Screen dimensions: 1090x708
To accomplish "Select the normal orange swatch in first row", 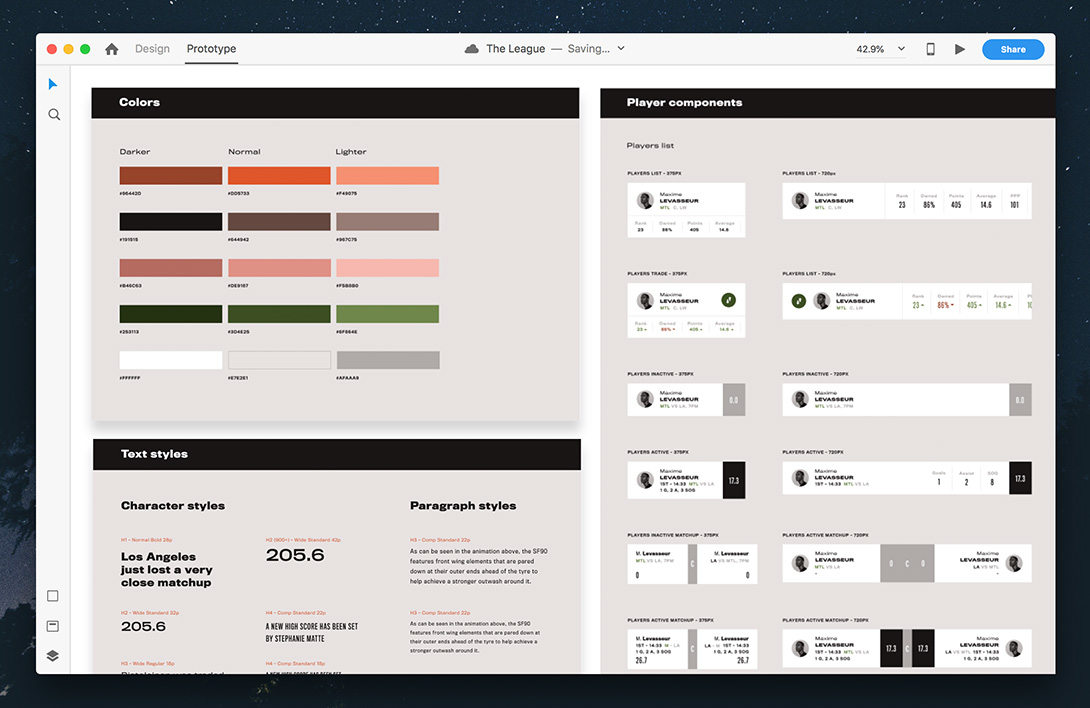I will tap(279, 175).
